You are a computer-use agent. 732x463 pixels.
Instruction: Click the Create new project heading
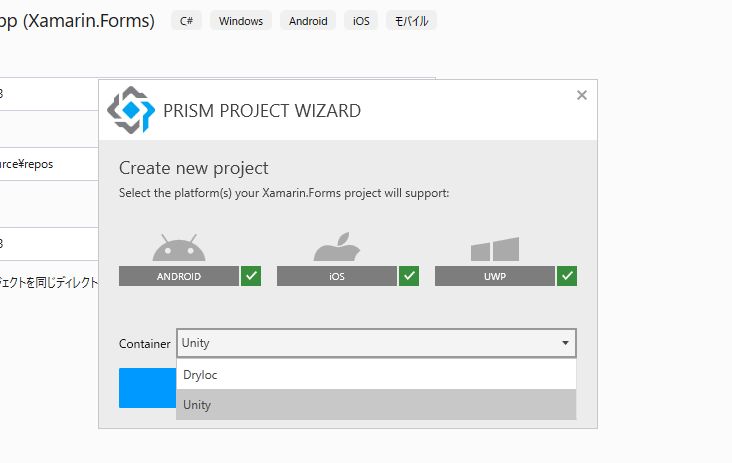(194, 168)
